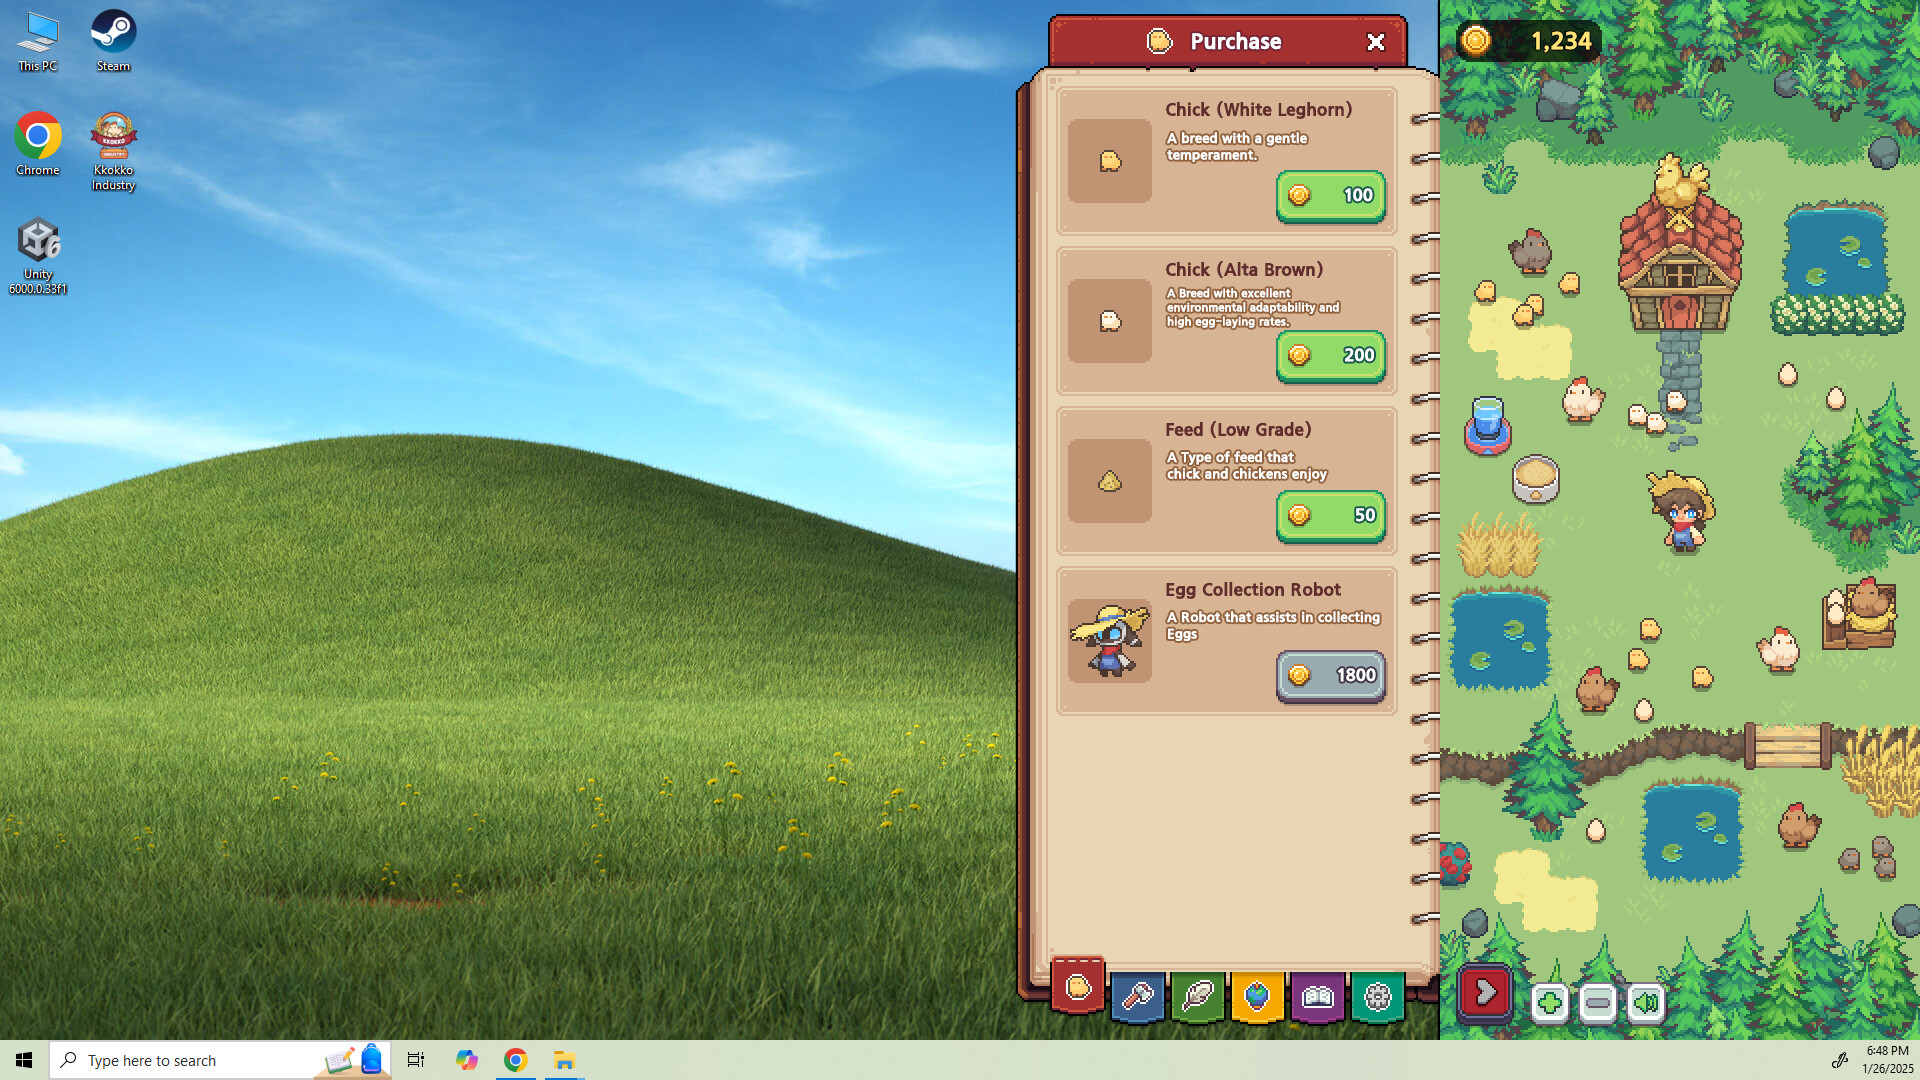This screenshot has width=1920, height=1080.
Task: Open the feather tab
Action: [x=1198, y=996]
